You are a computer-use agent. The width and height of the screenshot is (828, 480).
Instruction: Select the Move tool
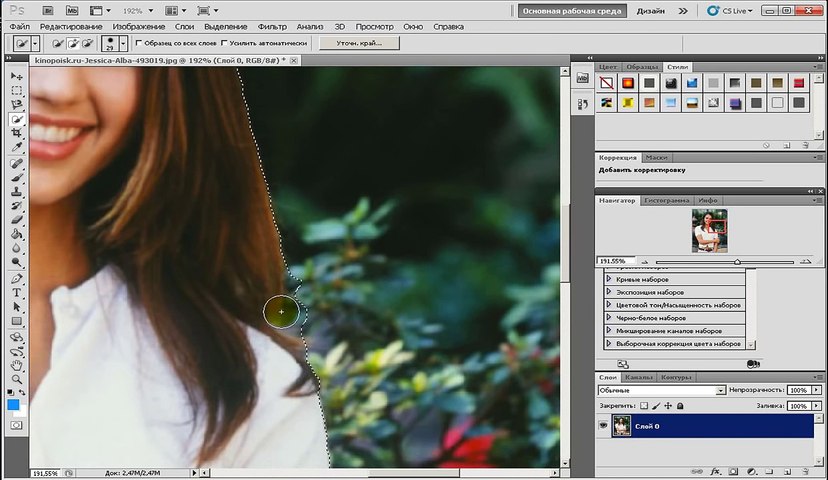pos(17,76)
